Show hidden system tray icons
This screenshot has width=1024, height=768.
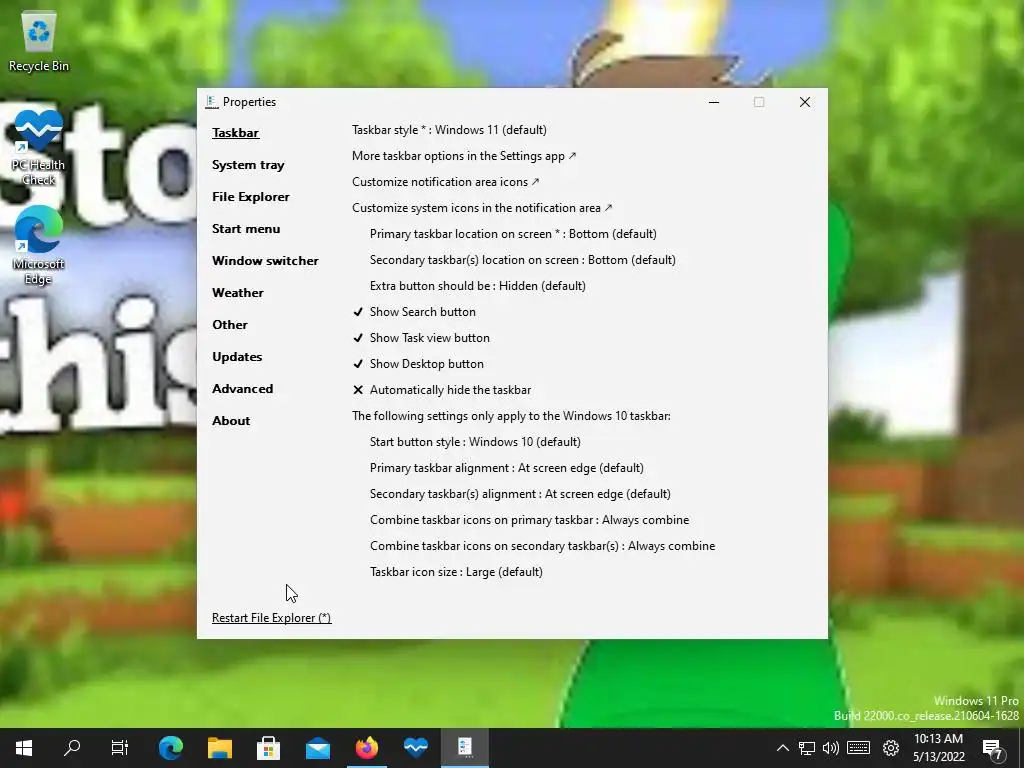pyautogui.click(x=782, y=748)
